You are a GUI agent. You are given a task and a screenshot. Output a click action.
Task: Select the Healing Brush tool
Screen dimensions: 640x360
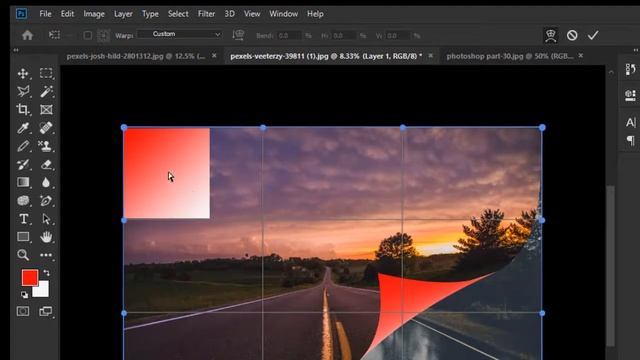46,128
